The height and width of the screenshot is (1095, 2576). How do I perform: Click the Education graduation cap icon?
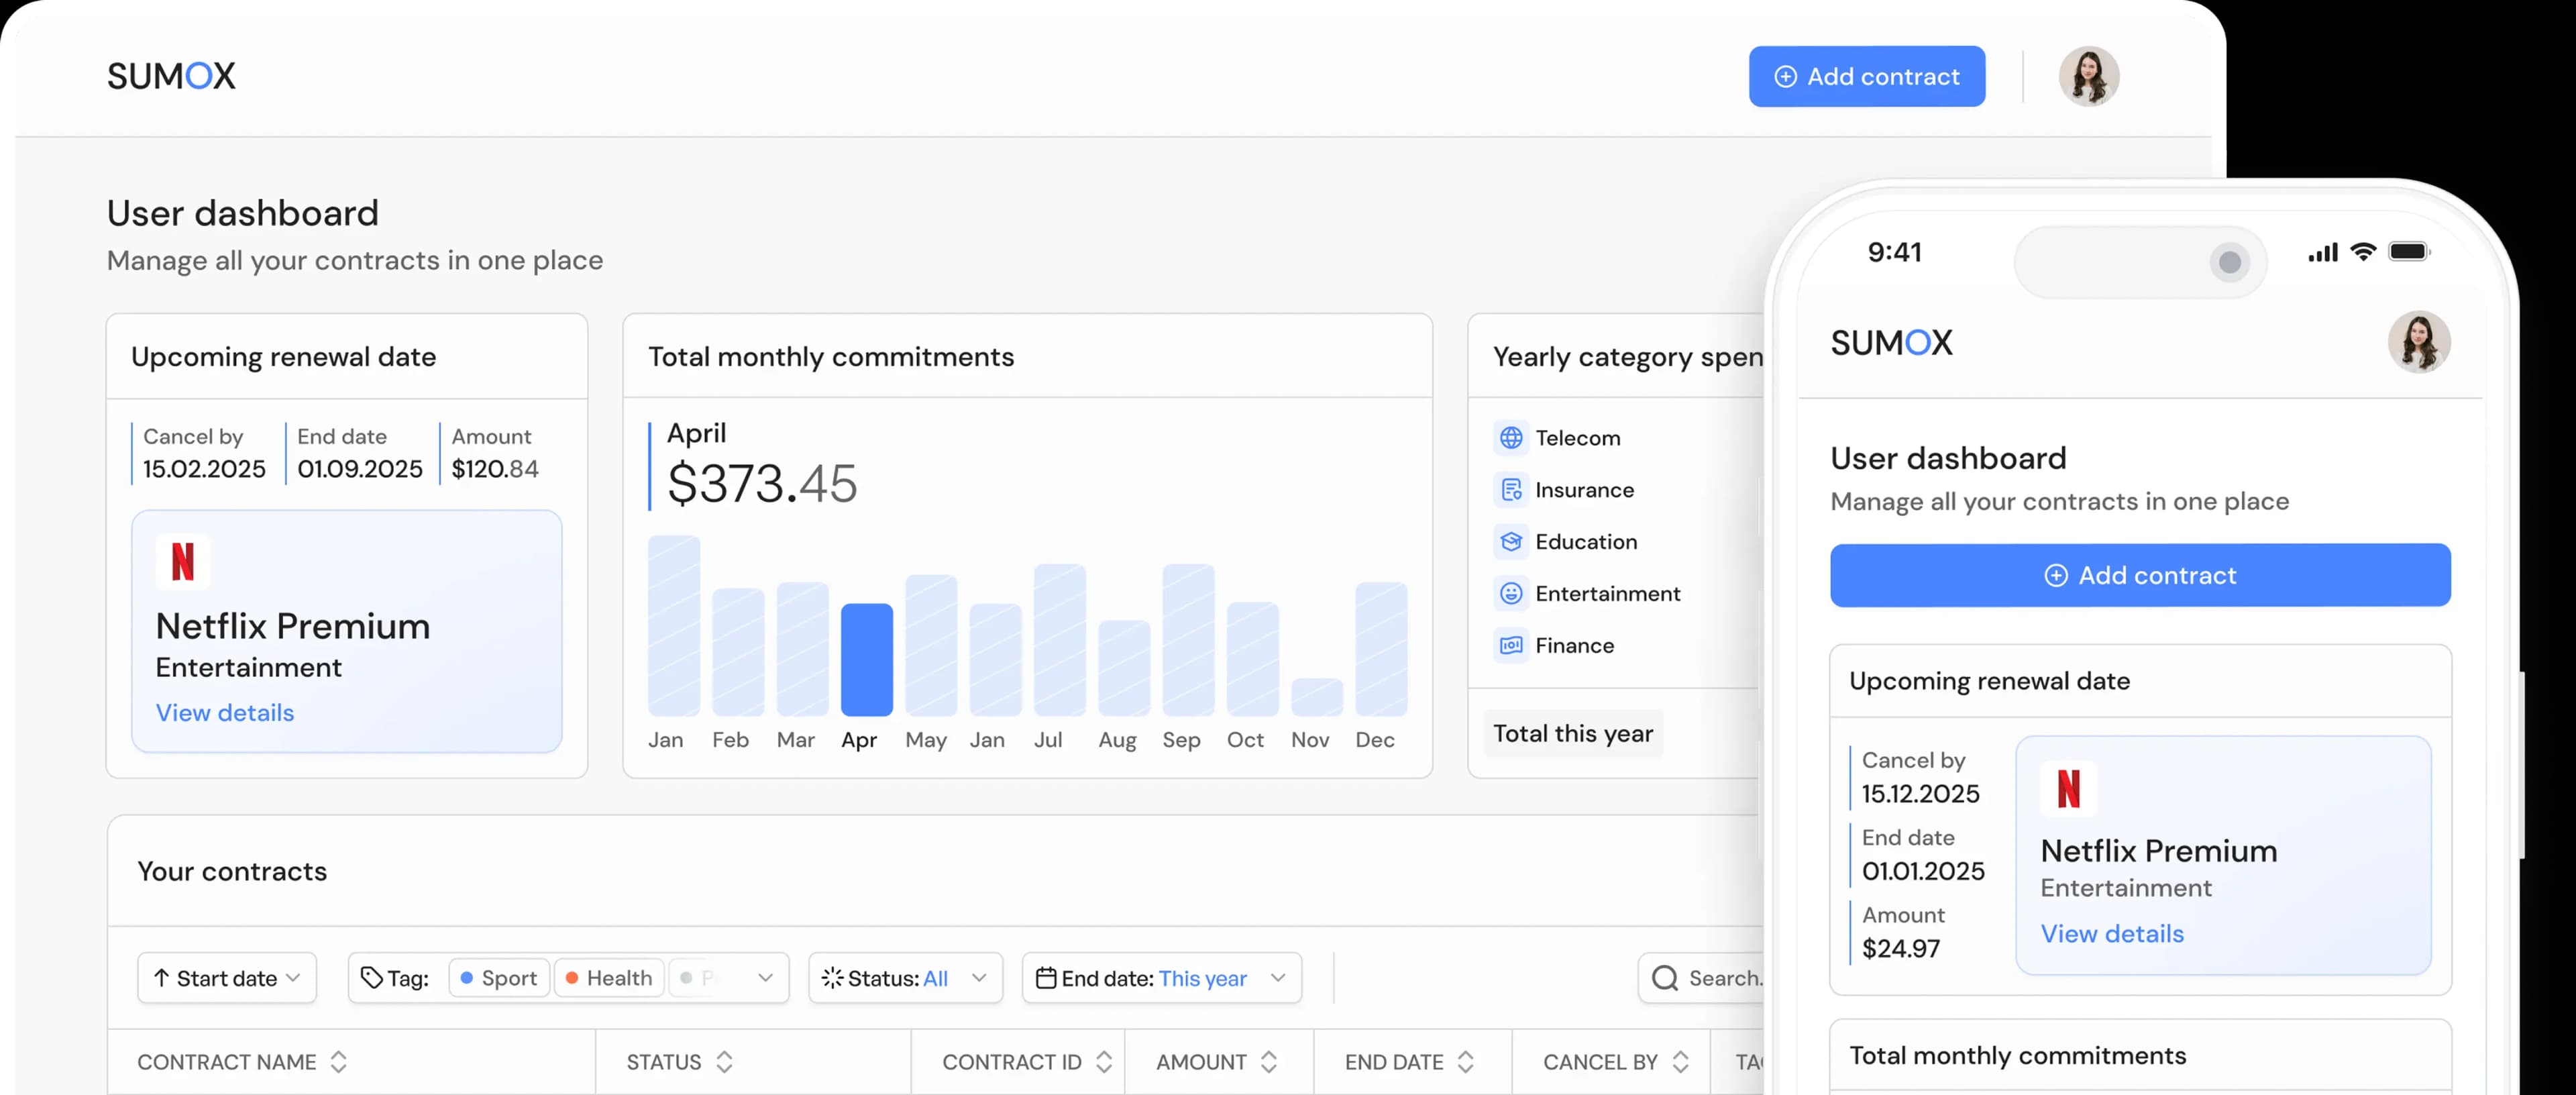click(1511, 541)
